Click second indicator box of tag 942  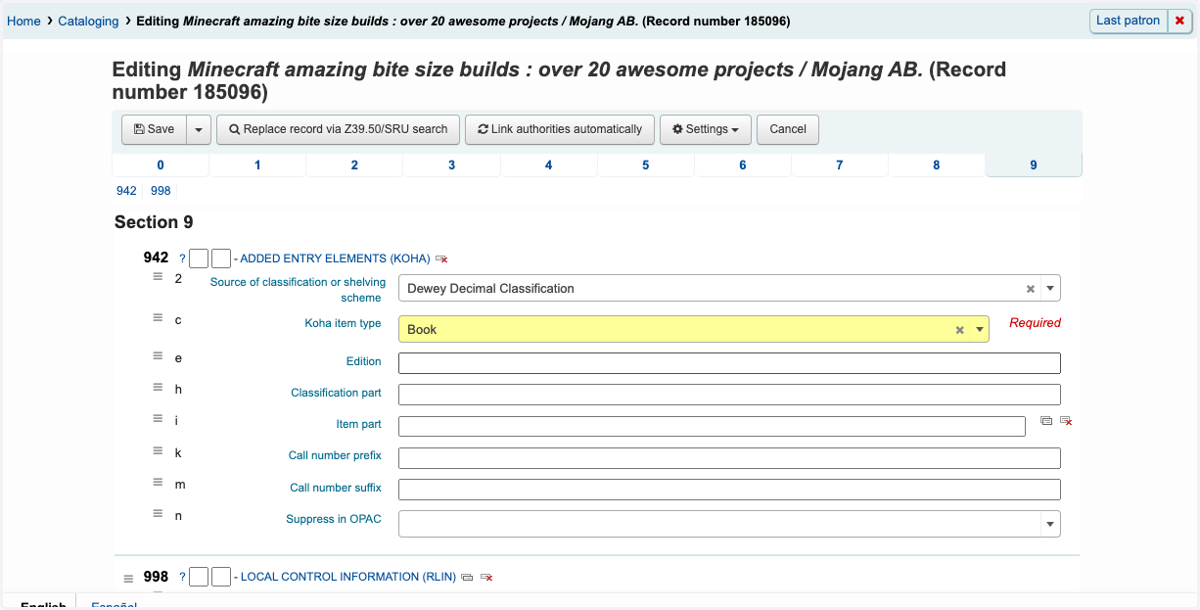coord(221,259)
